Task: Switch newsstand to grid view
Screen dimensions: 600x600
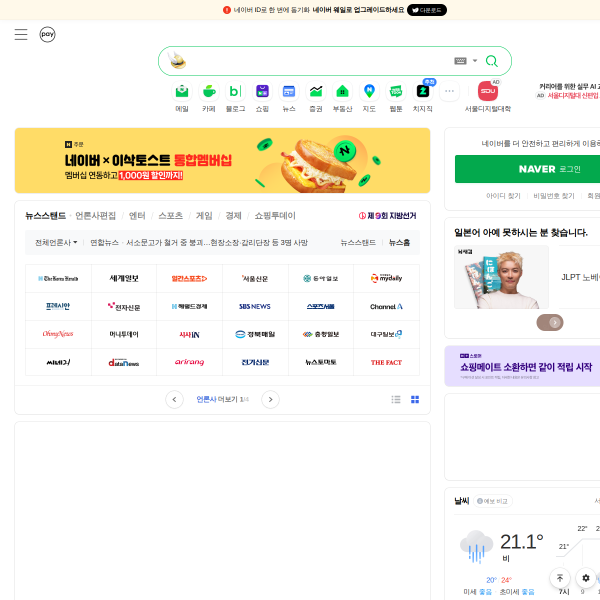Action: (415, 399)
